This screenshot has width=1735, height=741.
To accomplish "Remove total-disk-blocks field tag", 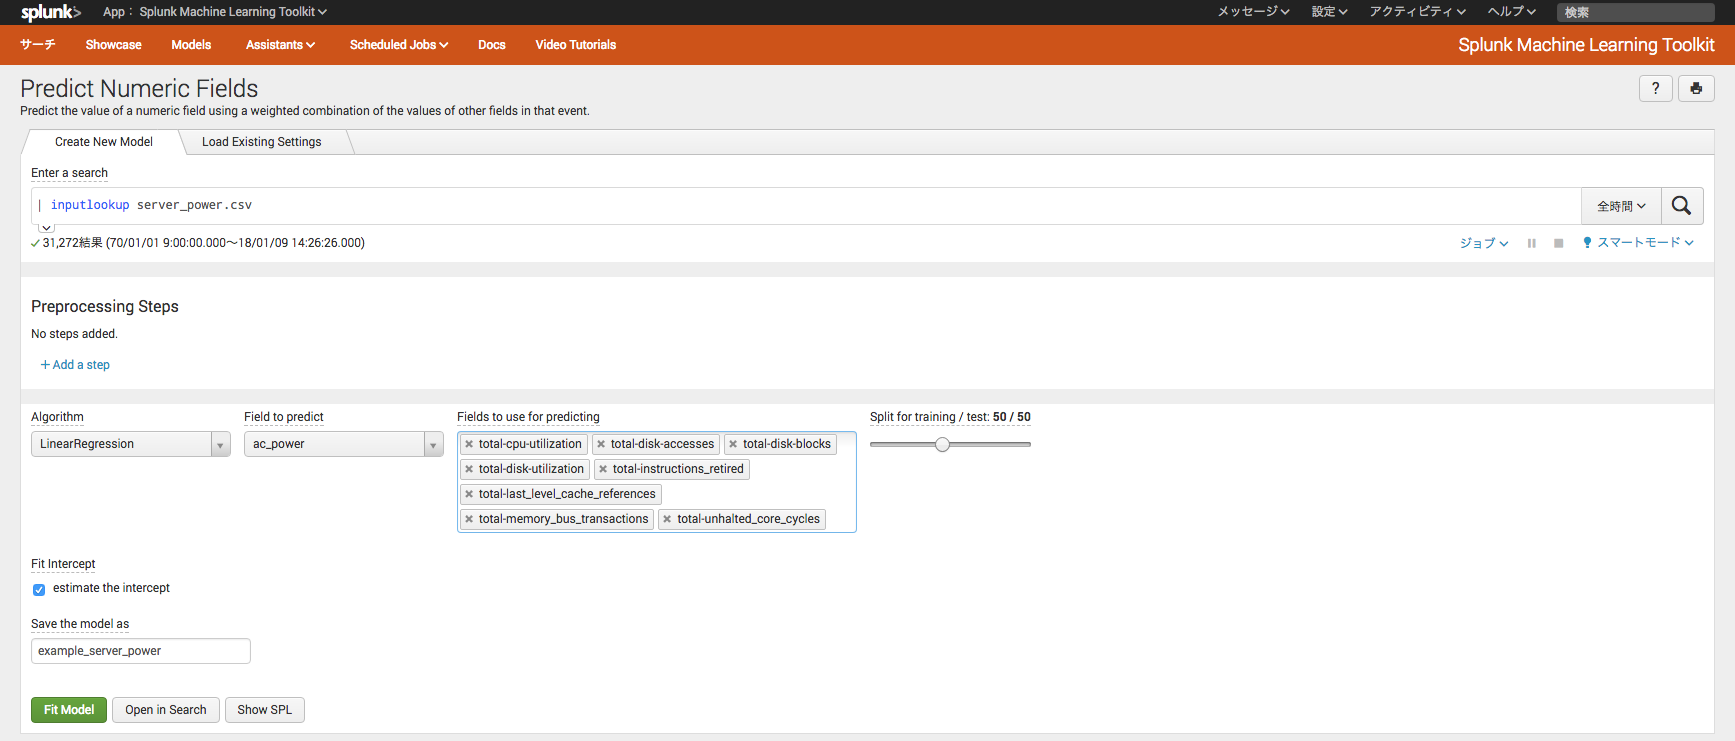I will [x=733, y=444].
